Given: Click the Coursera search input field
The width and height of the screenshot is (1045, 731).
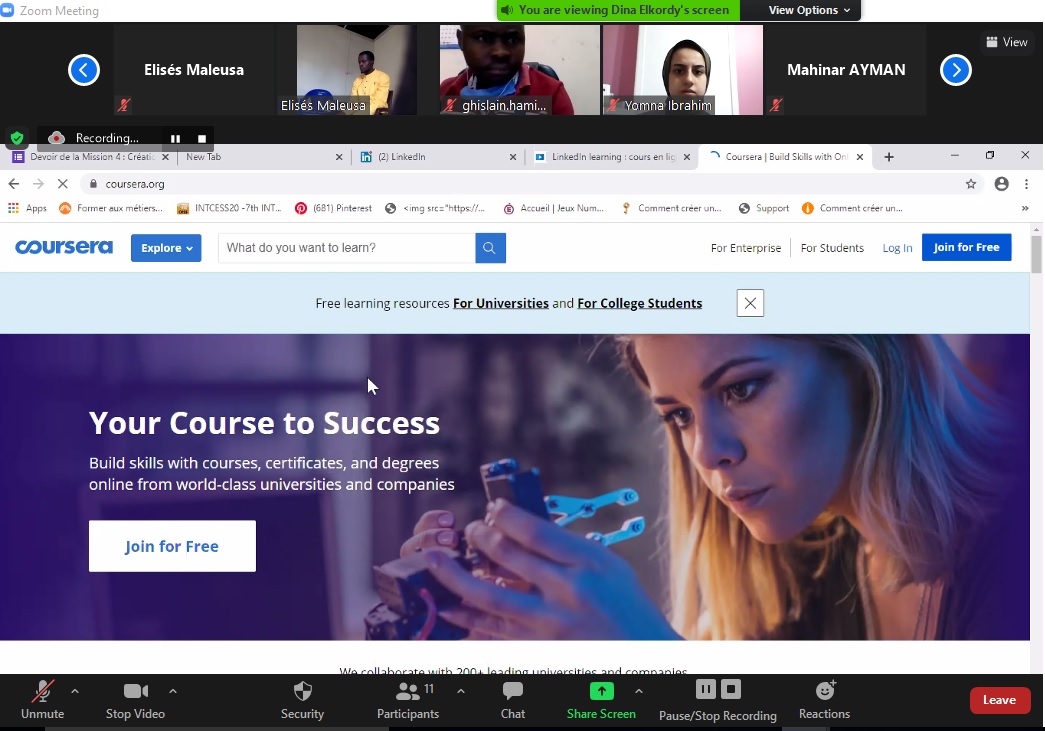Looking at the screenshot, I should coord(346,248).
